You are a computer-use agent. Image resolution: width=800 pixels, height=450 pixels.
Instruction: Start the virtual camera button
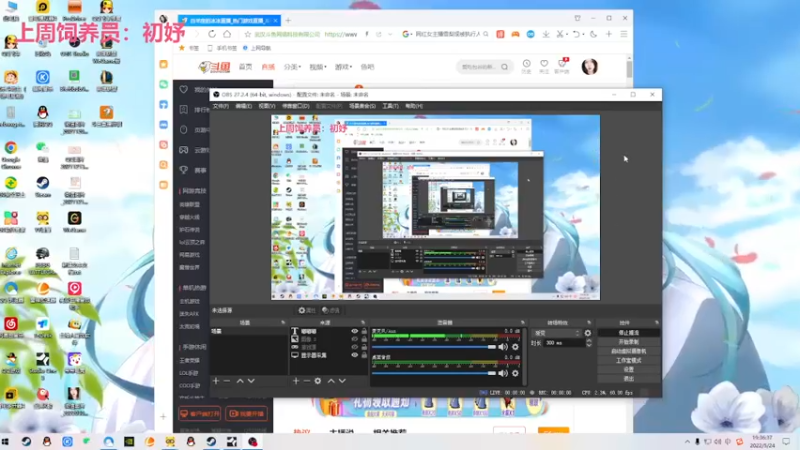(629, 351)
